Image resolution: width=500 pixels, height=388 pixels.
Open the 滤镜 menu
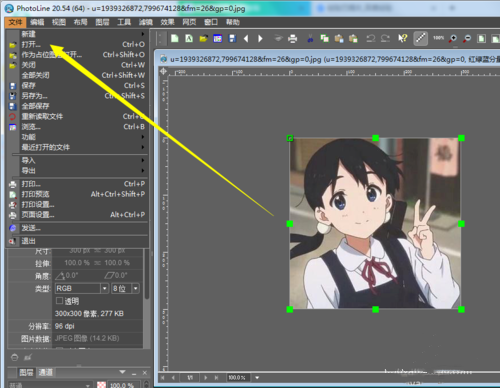pyautogui.click(x=146, y=22)
